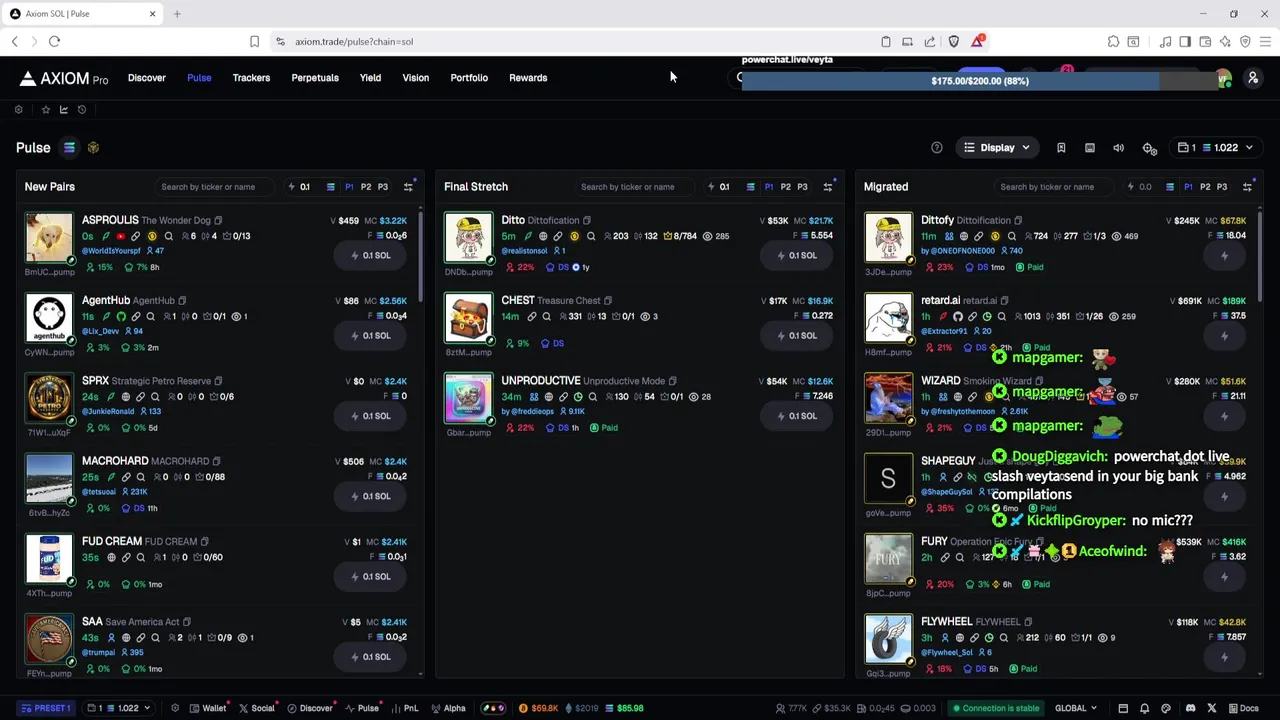This screenshot has width=1280, height=720.
Task: Click the notification bell icon in bottom bar
Action: [x=1144, y=708]
